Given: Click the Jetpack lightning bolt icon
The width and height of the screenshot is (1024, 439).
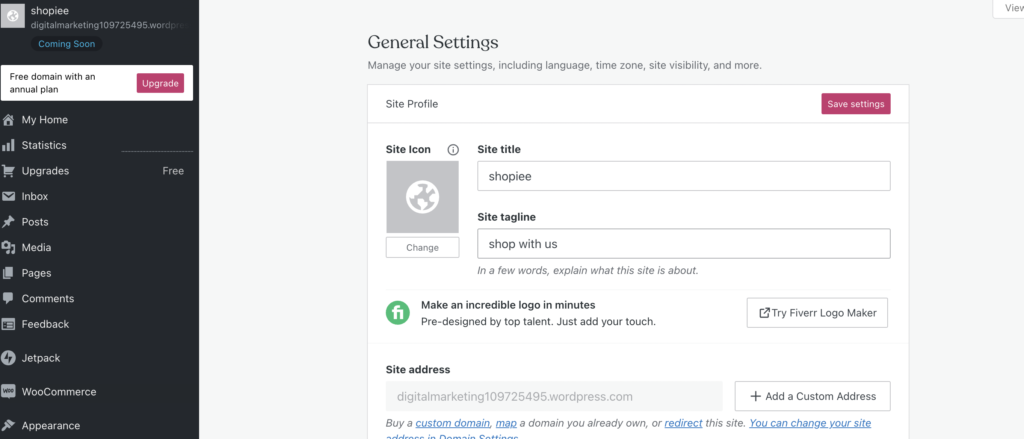Looking at the screenshot, I should (x=9, y=358).
